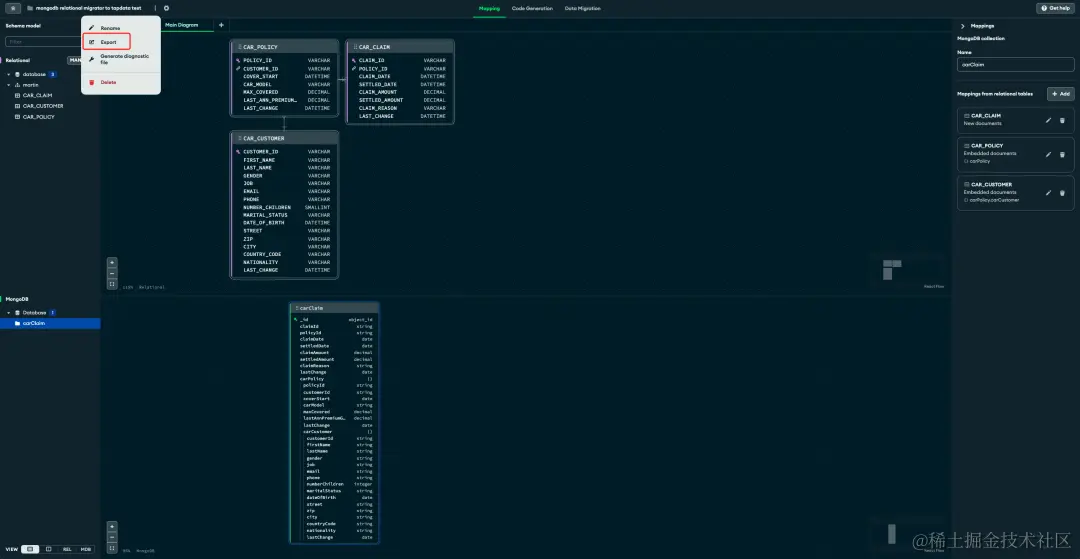Viewport: 1080px width, 559px height.
Task: Fit relational diagram to view
Action: [112, 284]
